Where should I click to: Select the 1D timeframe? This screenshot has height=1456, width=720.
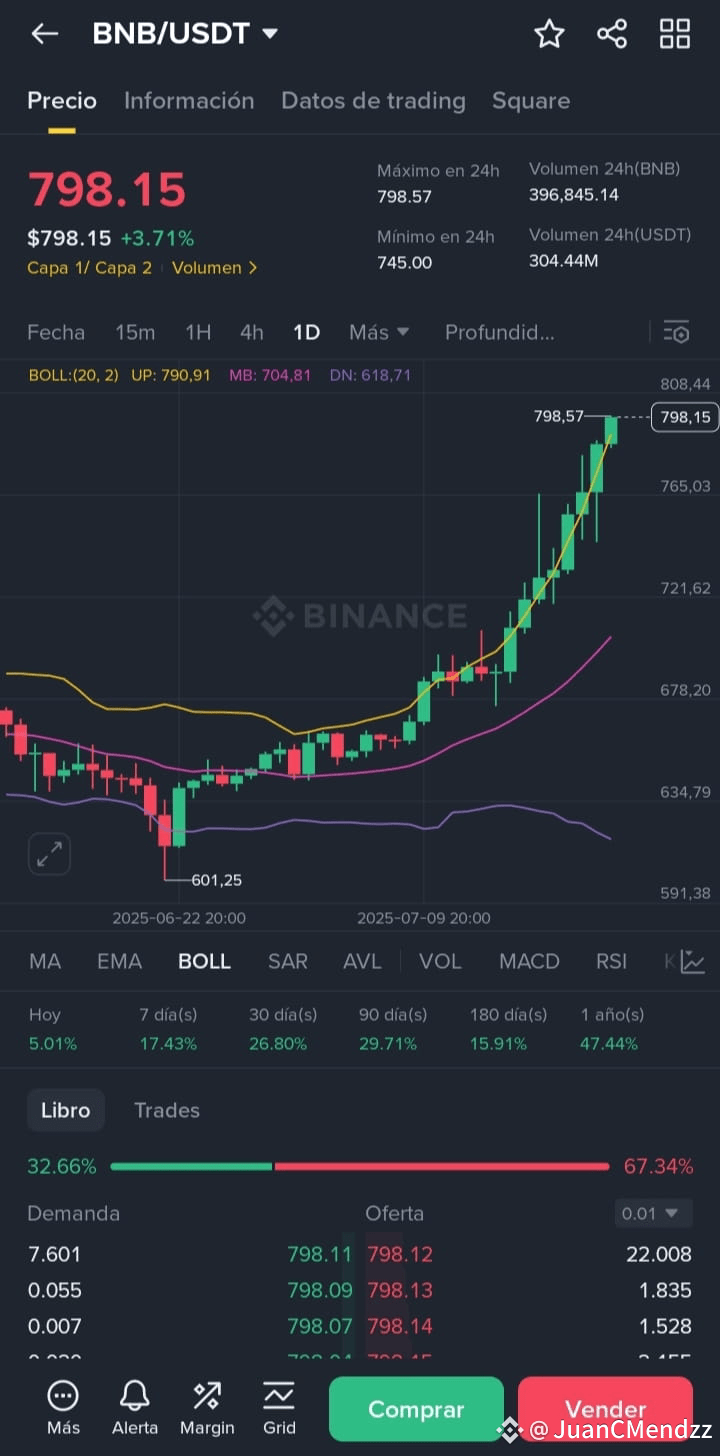point(306,332)
